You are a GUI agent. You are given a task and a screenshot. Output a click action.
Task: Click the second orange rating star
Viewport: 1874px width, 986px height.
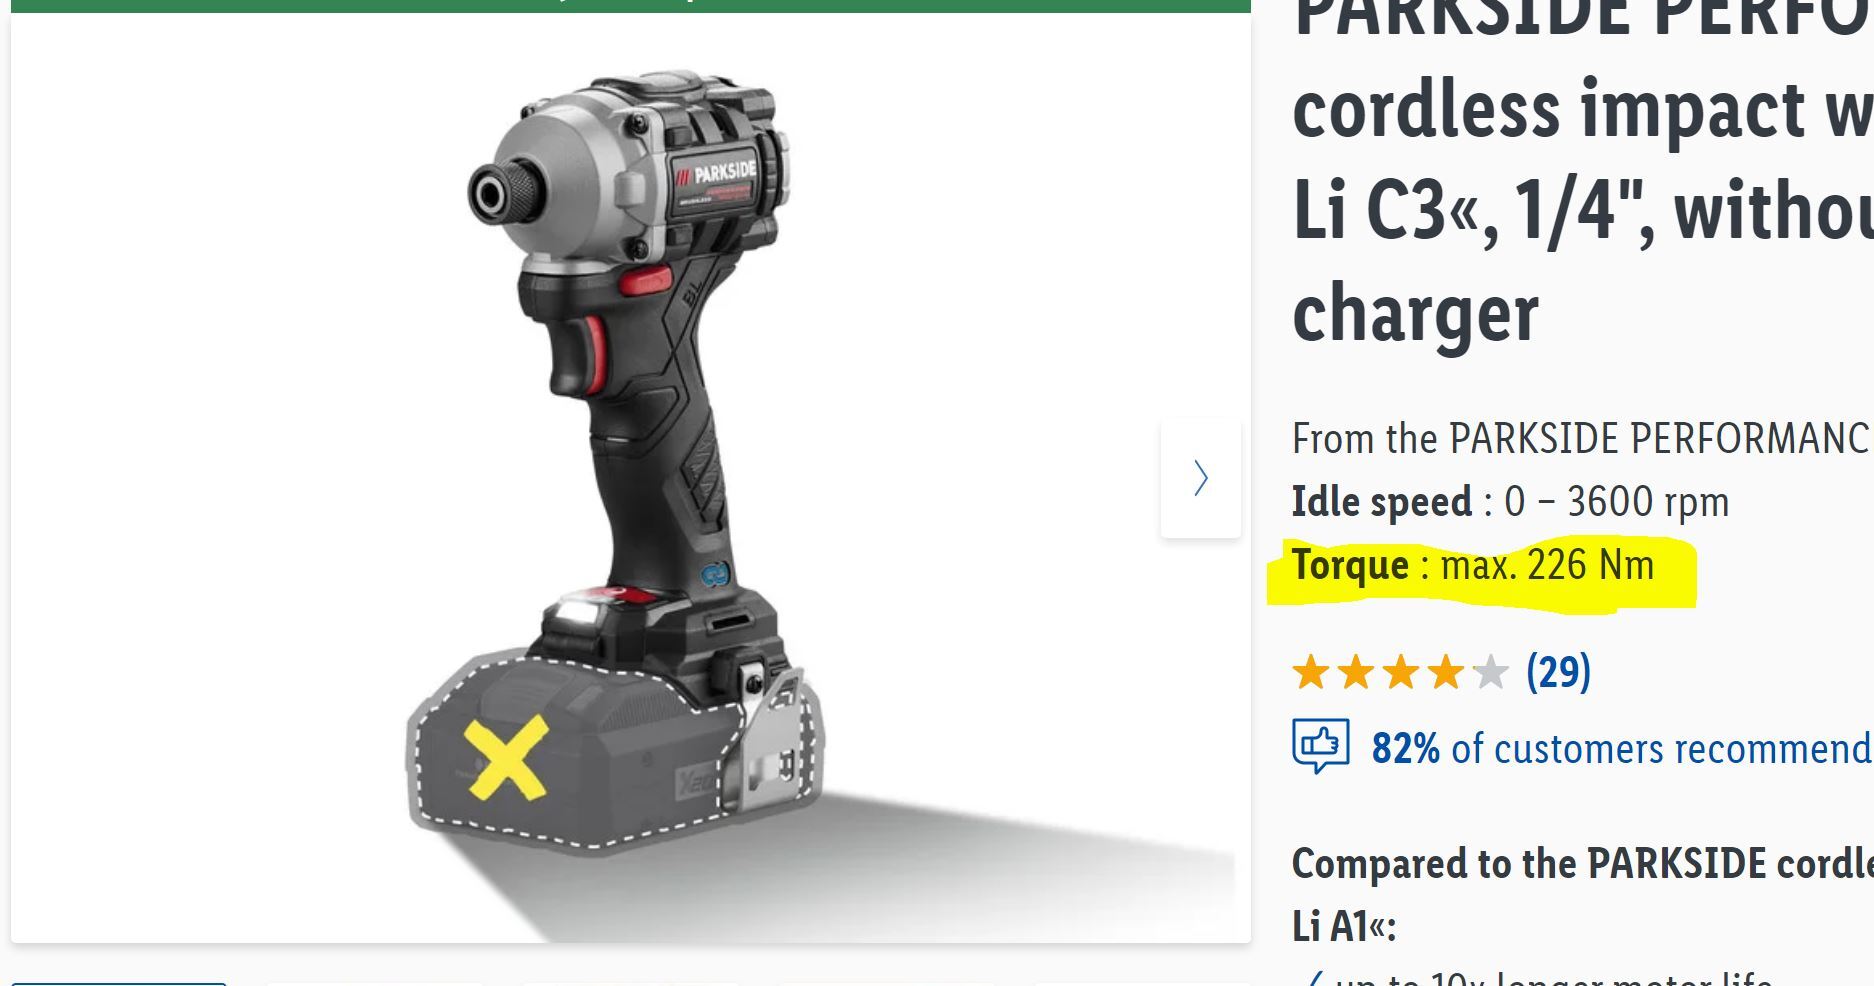coord(1355,672)
